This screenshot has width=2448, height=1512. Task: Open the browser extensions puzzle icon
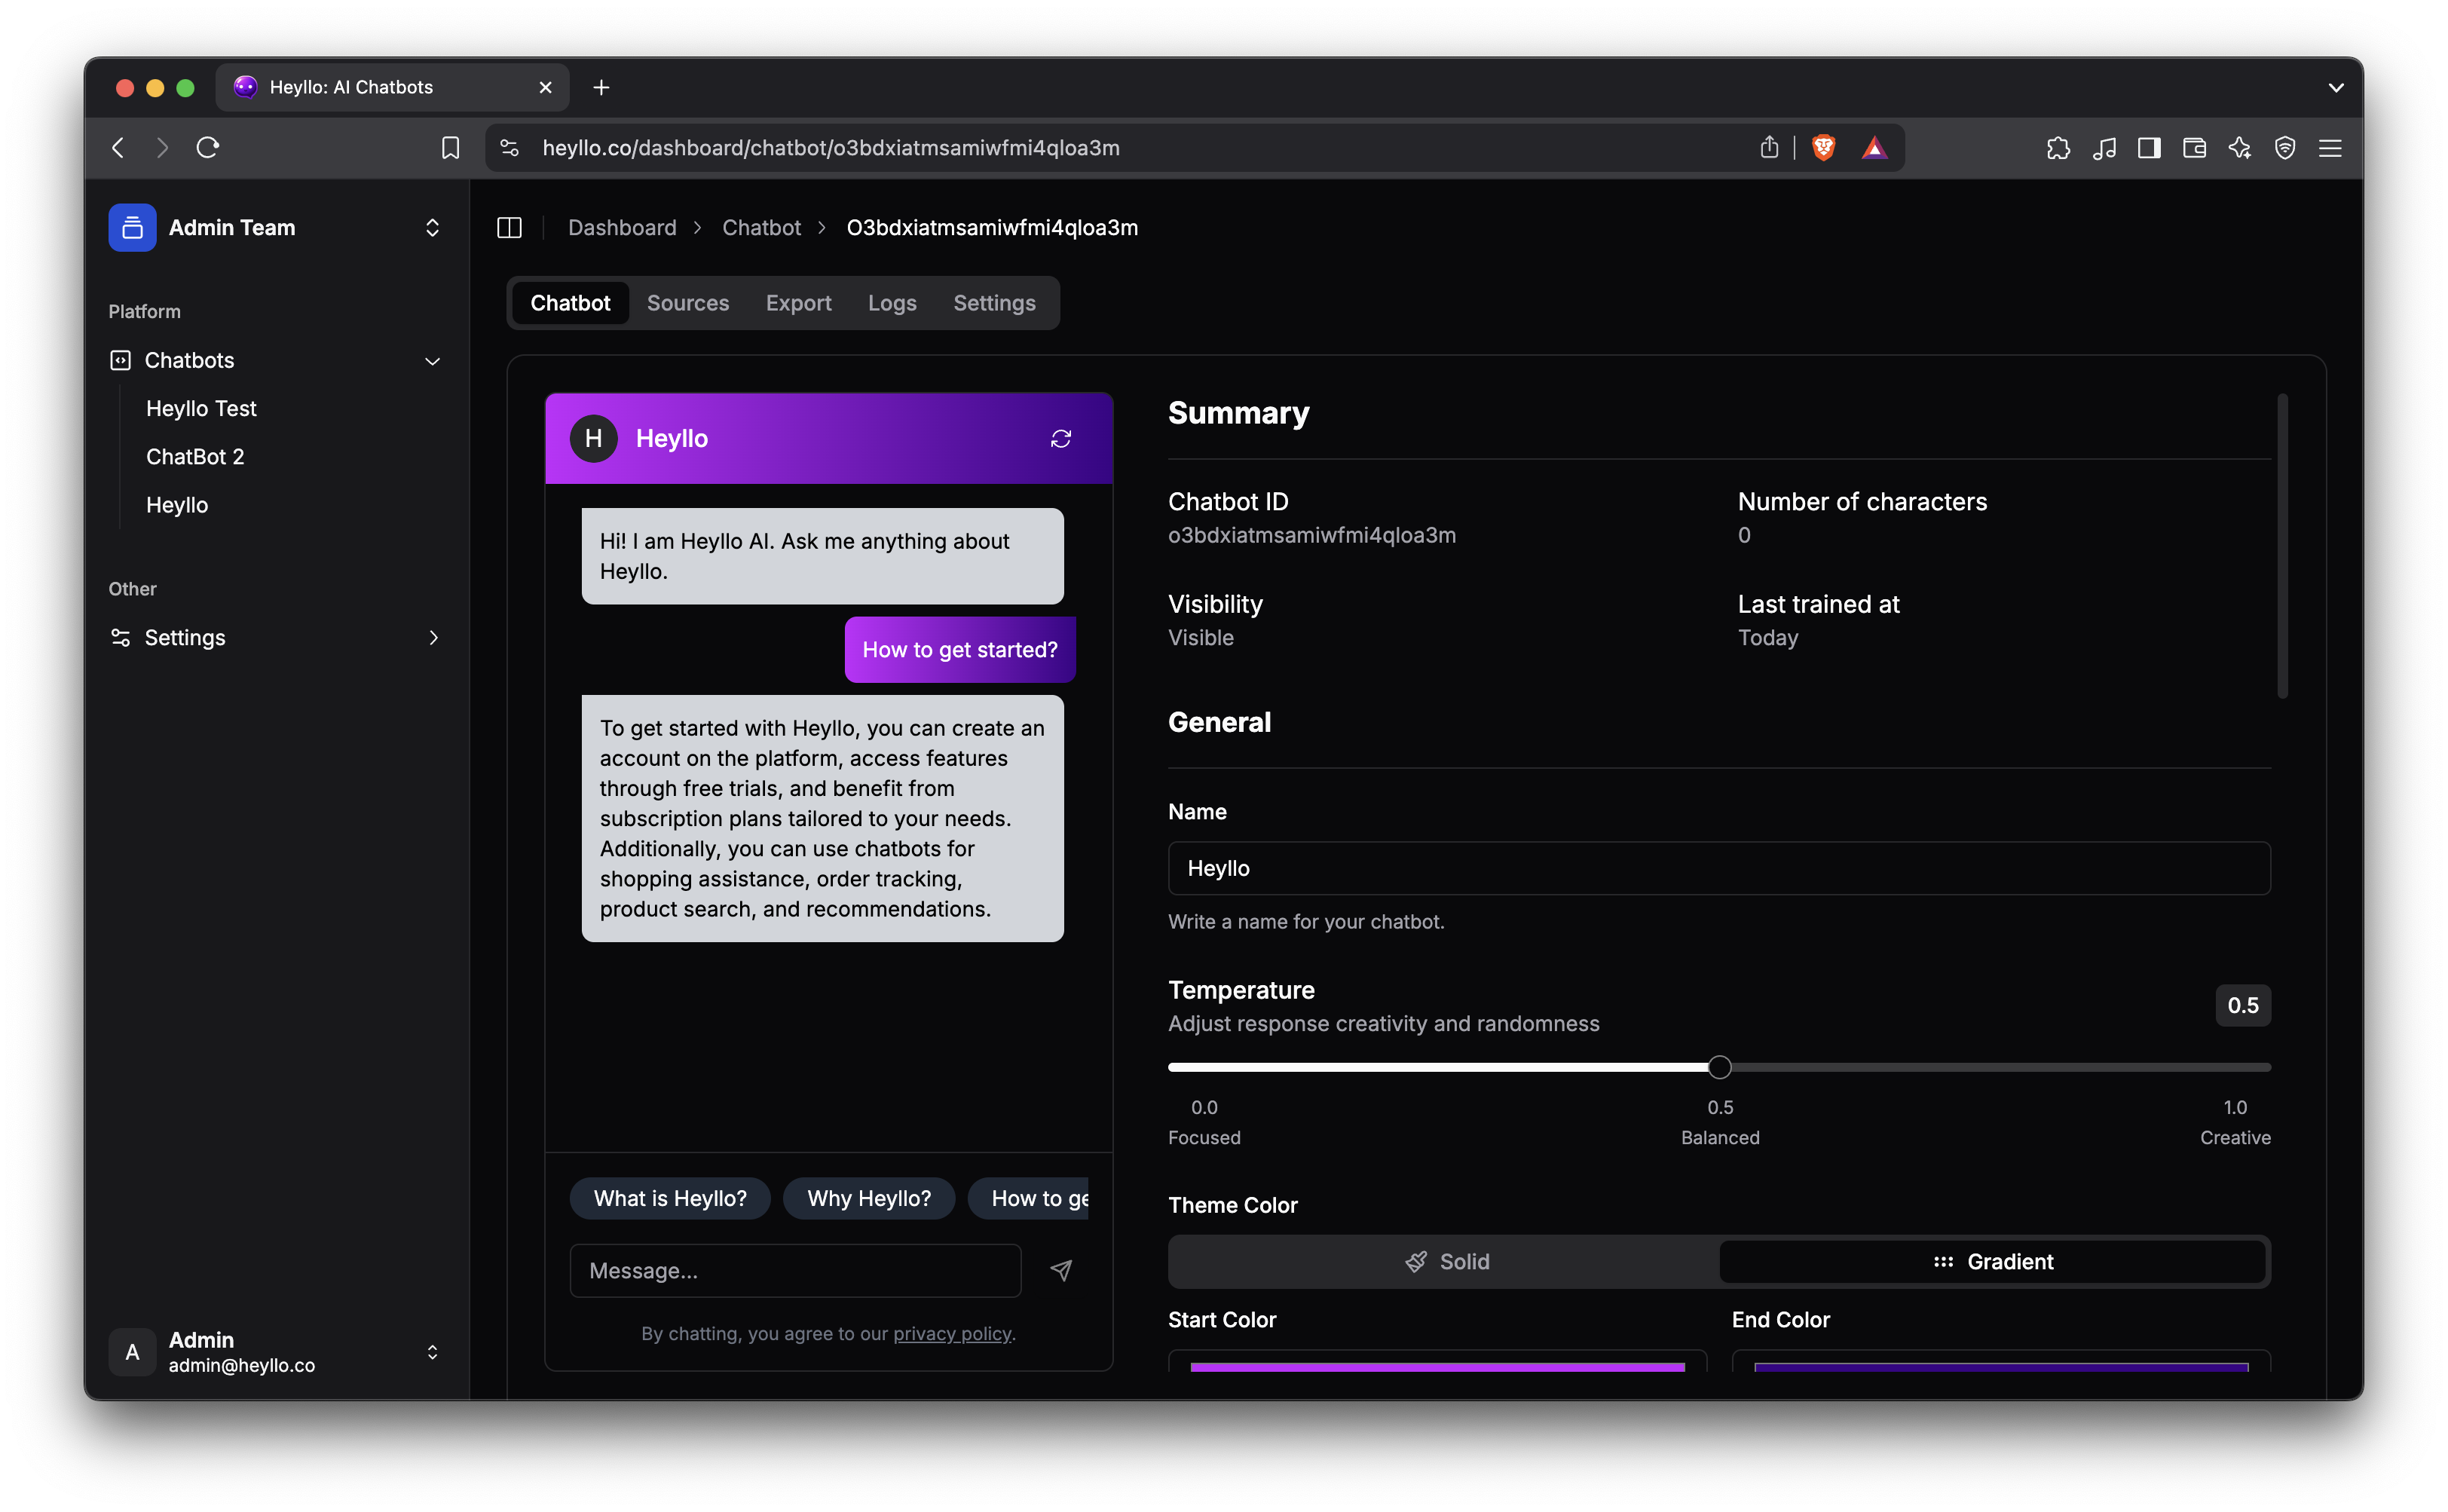pyautogui.click(x=2058, y=148)
